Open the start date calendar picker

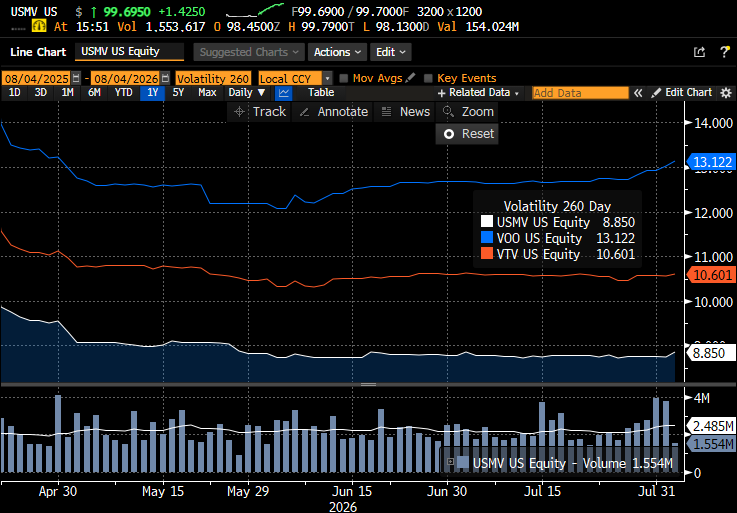point(76,78)
